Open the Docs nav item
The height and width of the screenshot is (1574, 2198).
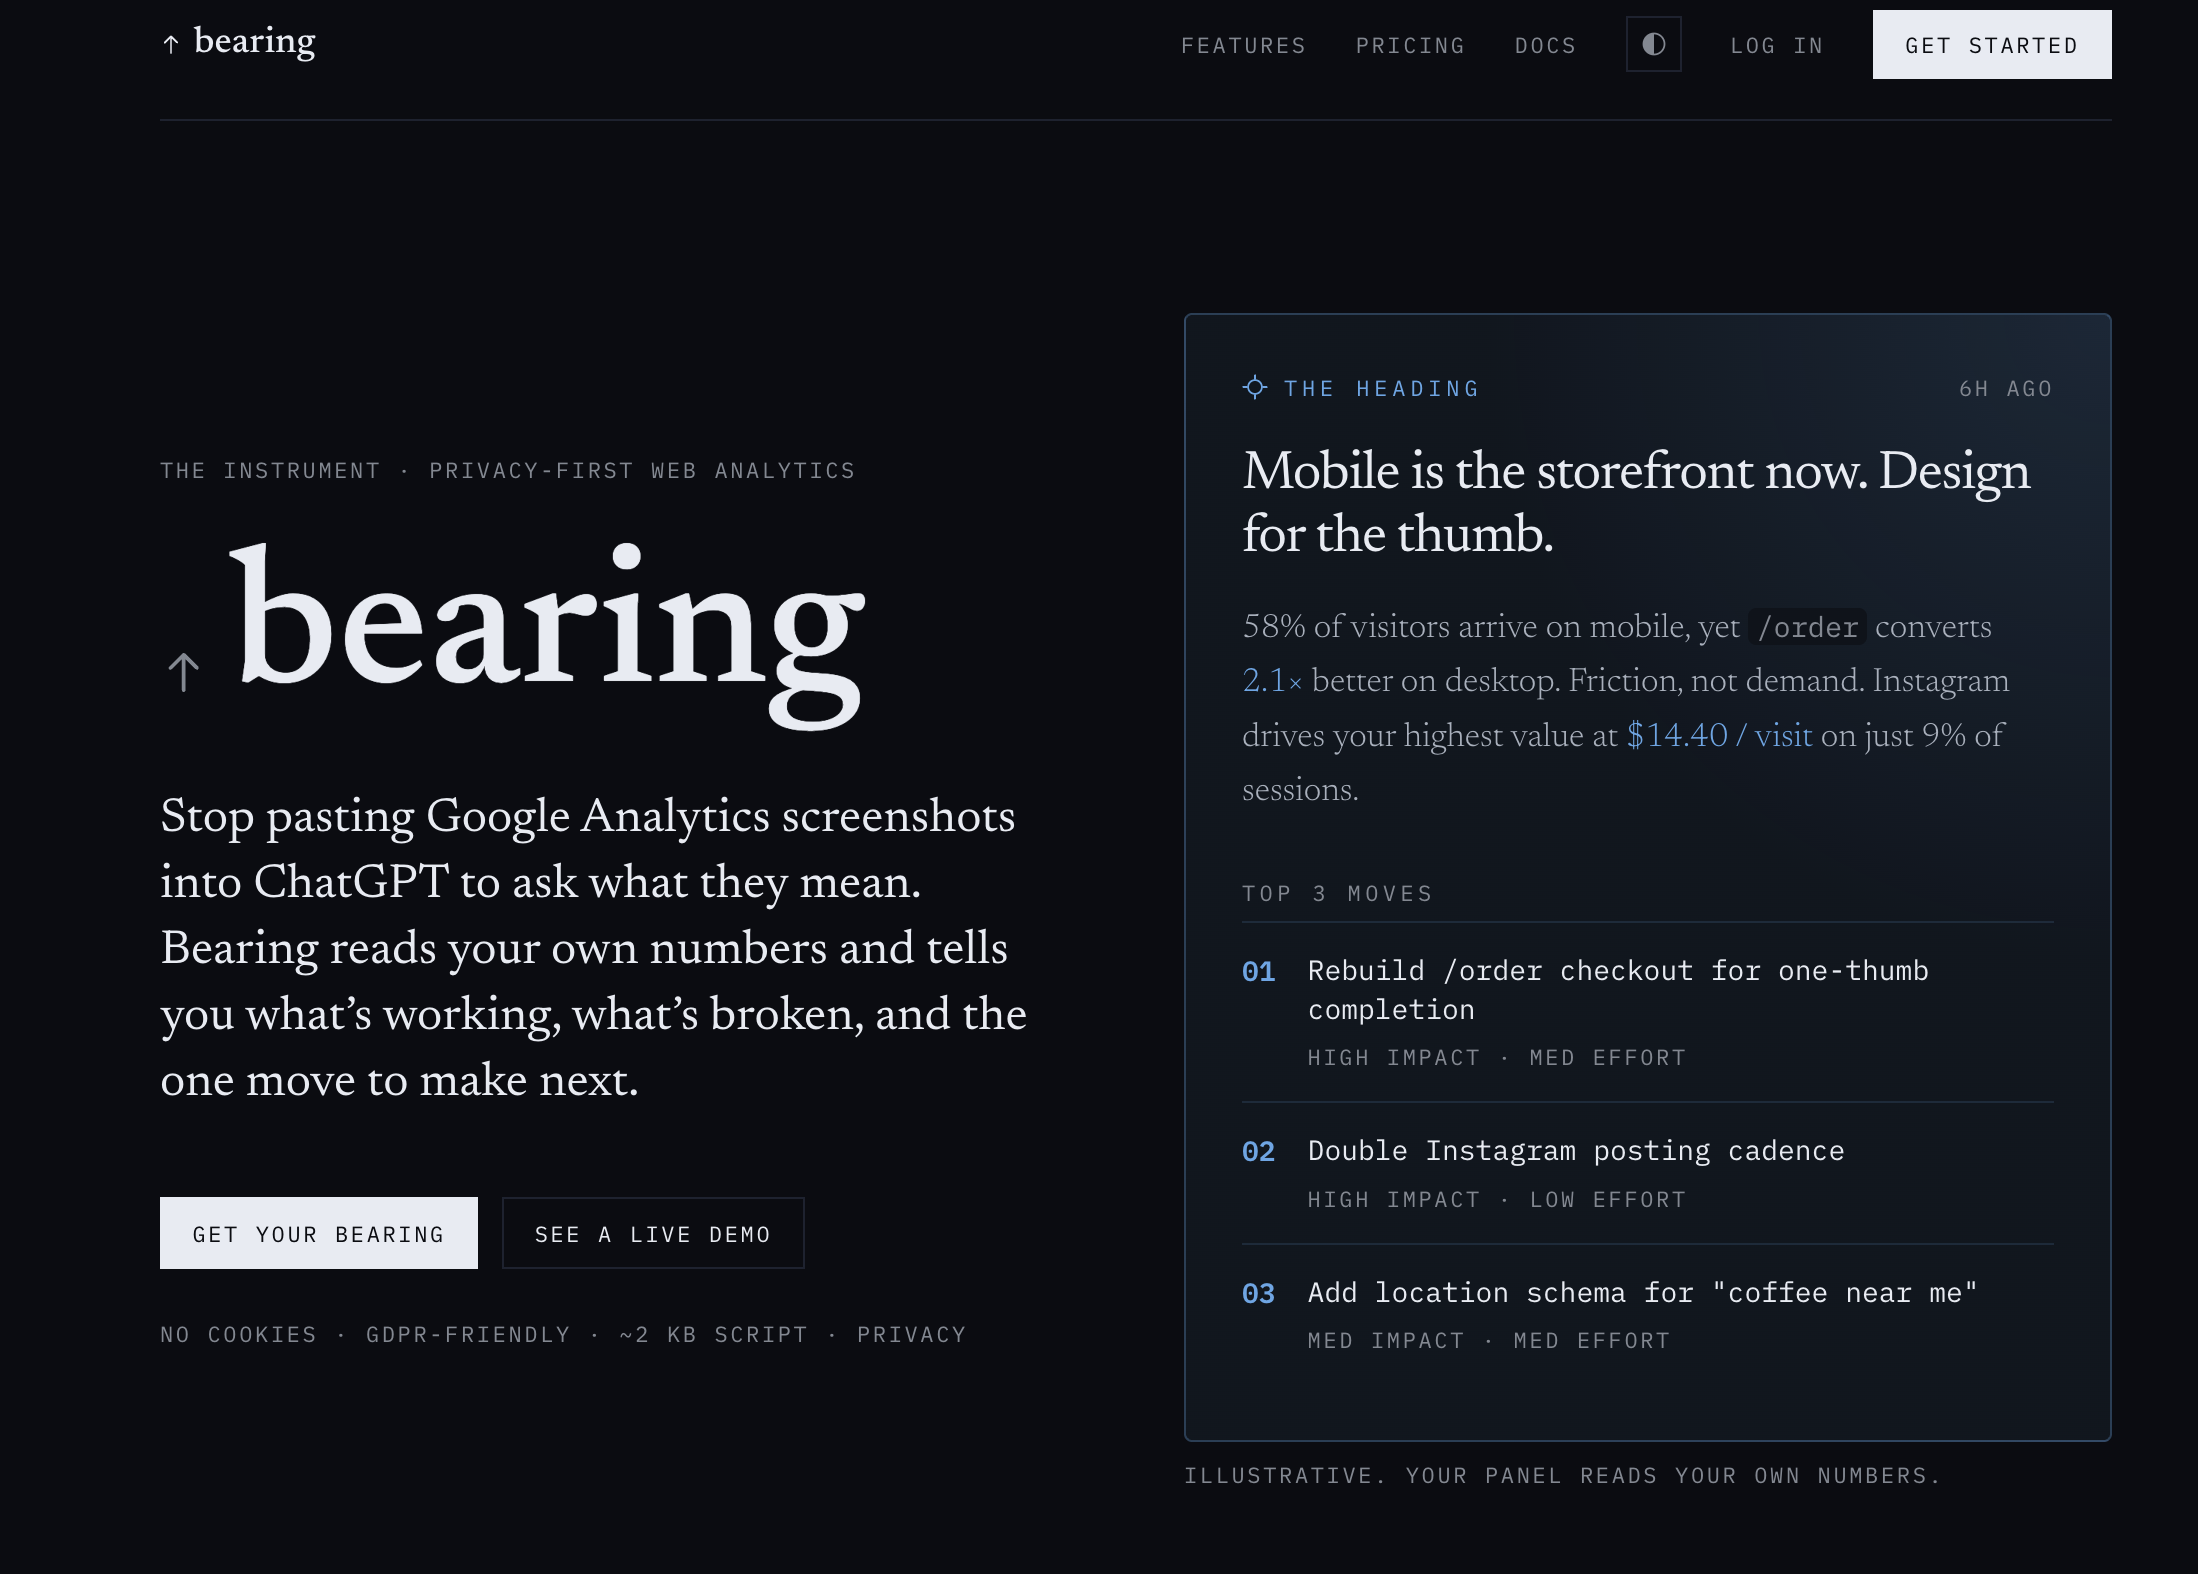pyautogui.click(x=1545, y=46)
